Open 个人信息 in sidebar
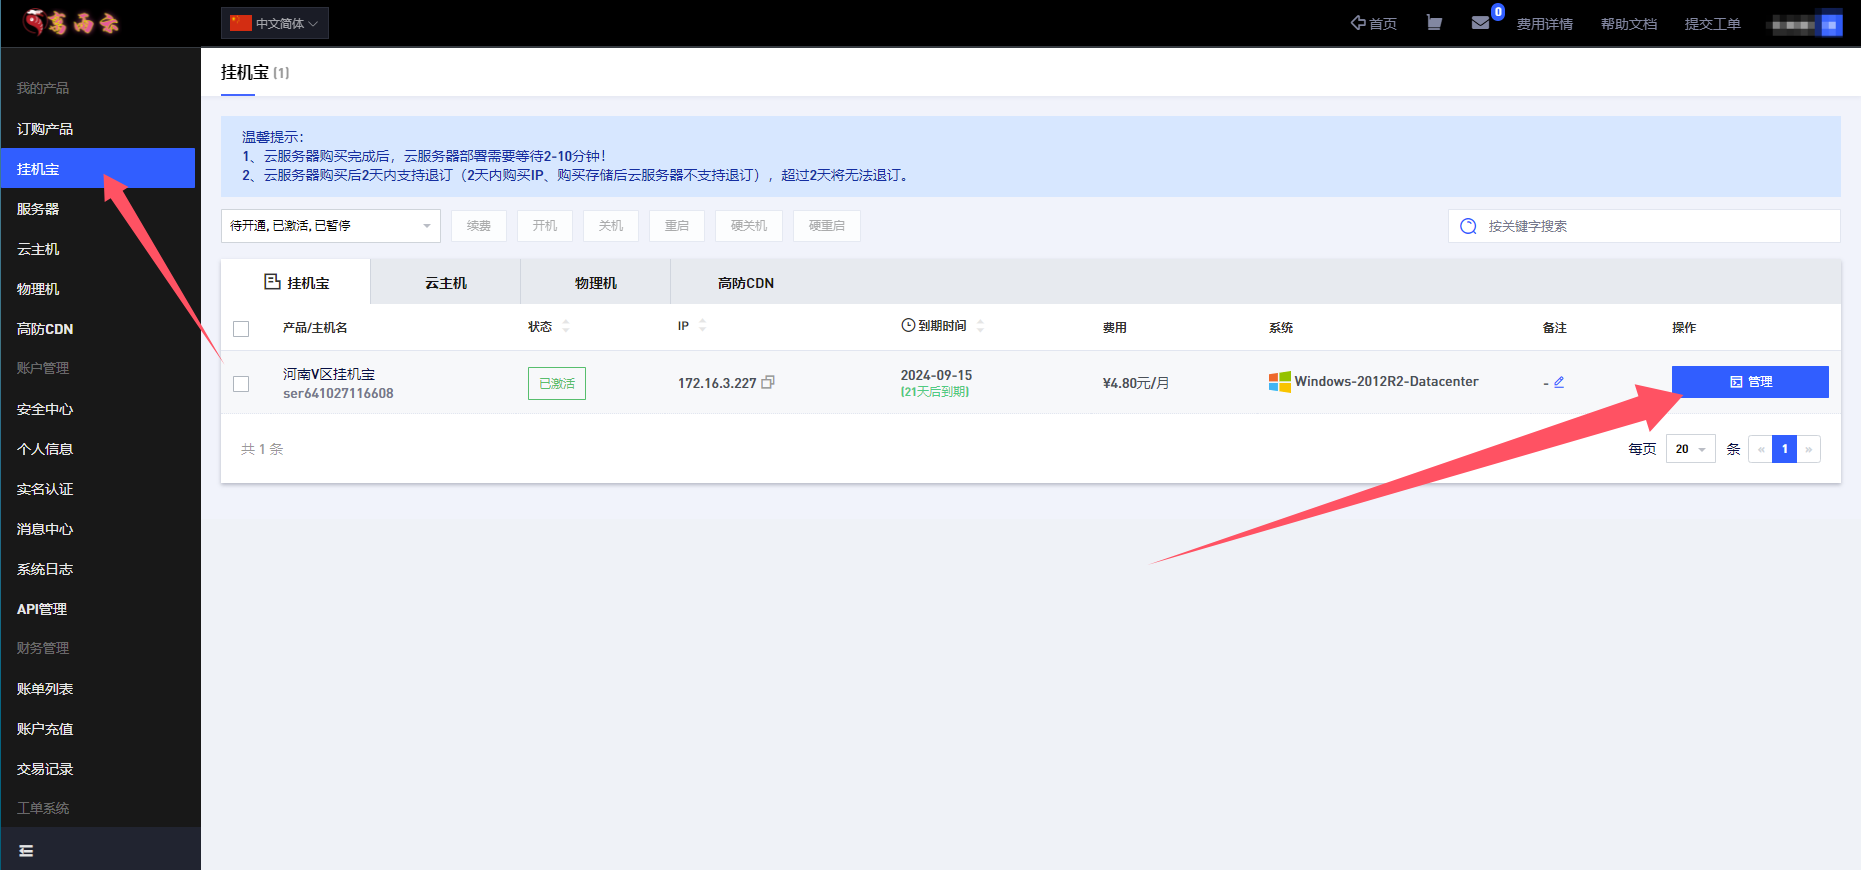The width and height of the screenshot is (1861, 870). 45,449
